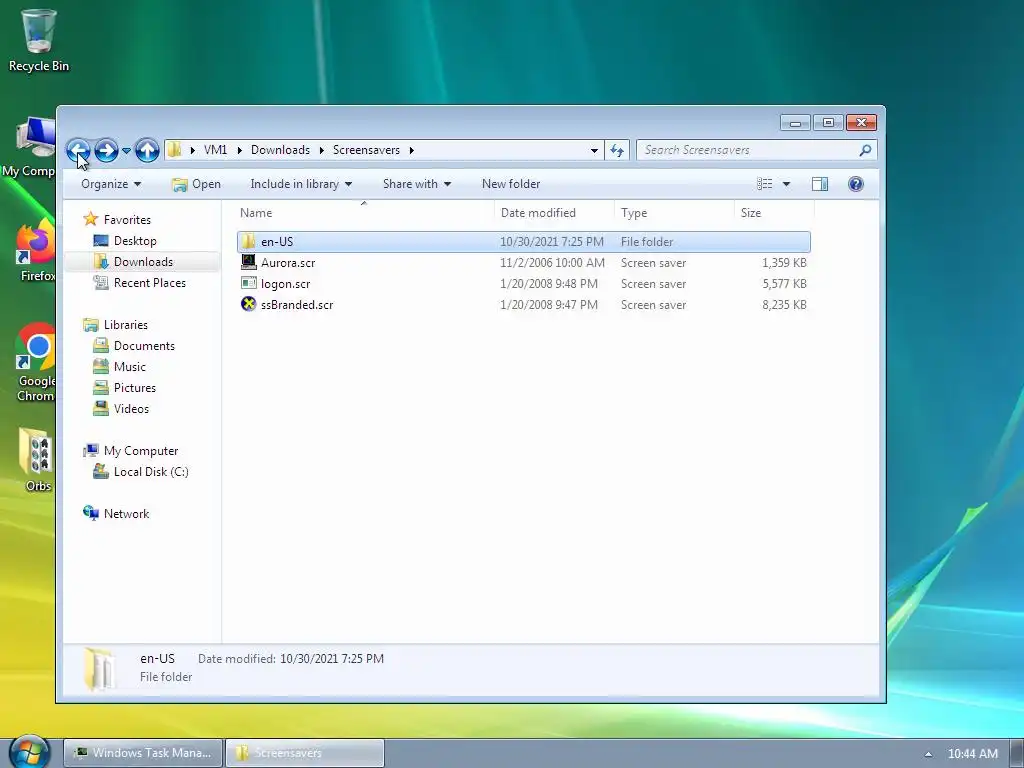This screenshot has height=768, width=1024.
Task: Expand the arrow between VM1 and Downloads
Action: point(240,150)
